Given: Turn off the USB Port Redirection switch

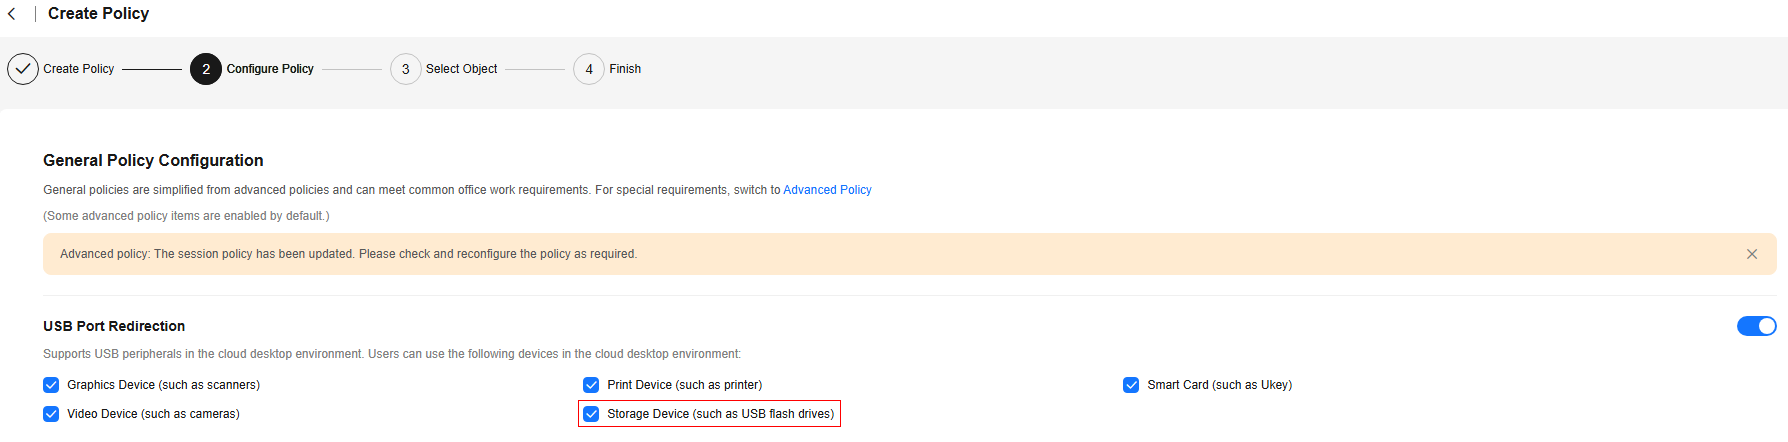Looking at the screenshot, I should point(1757,326).
